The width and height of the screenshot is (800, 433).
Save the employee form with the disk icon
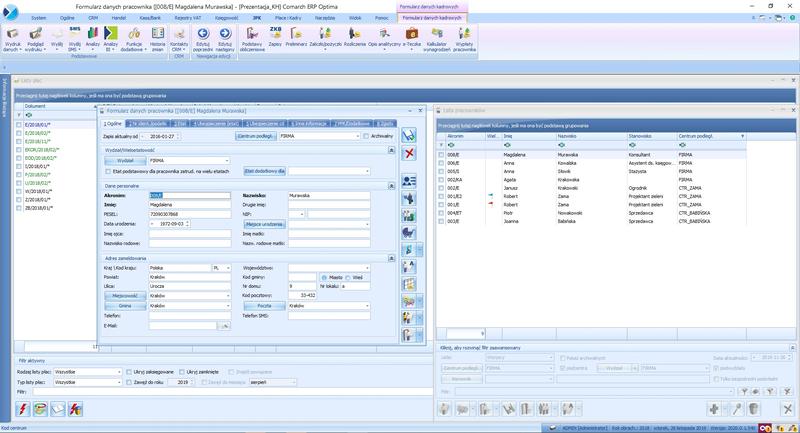(x=408, y=135)
